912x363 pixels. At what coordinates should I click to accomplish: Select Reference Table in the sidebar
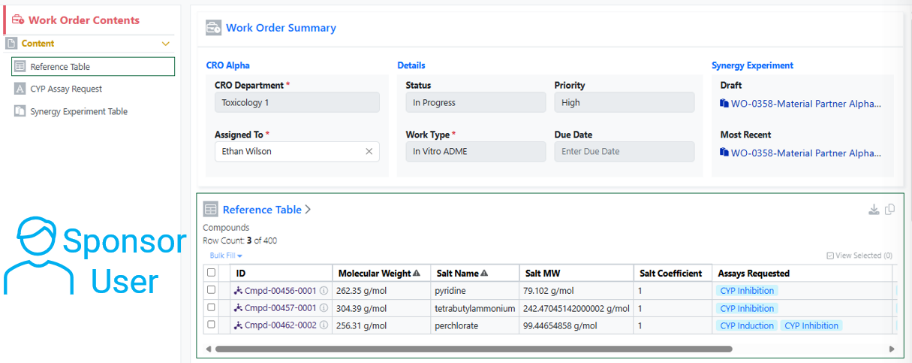point(93,67)
